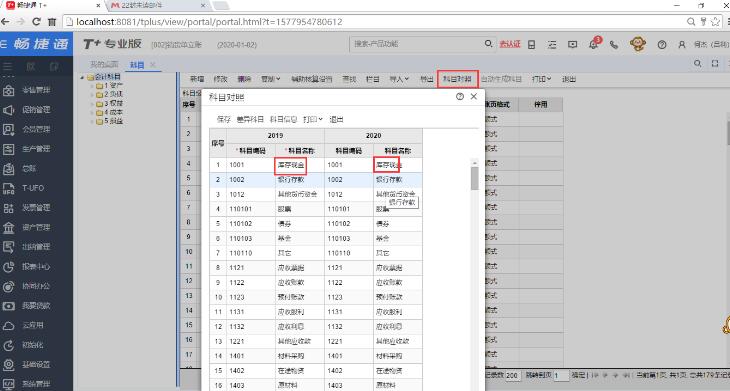Open the 导入 dropdown in main toolbar
Viewport: 730px width, 391px height.
tap(399, 79)
